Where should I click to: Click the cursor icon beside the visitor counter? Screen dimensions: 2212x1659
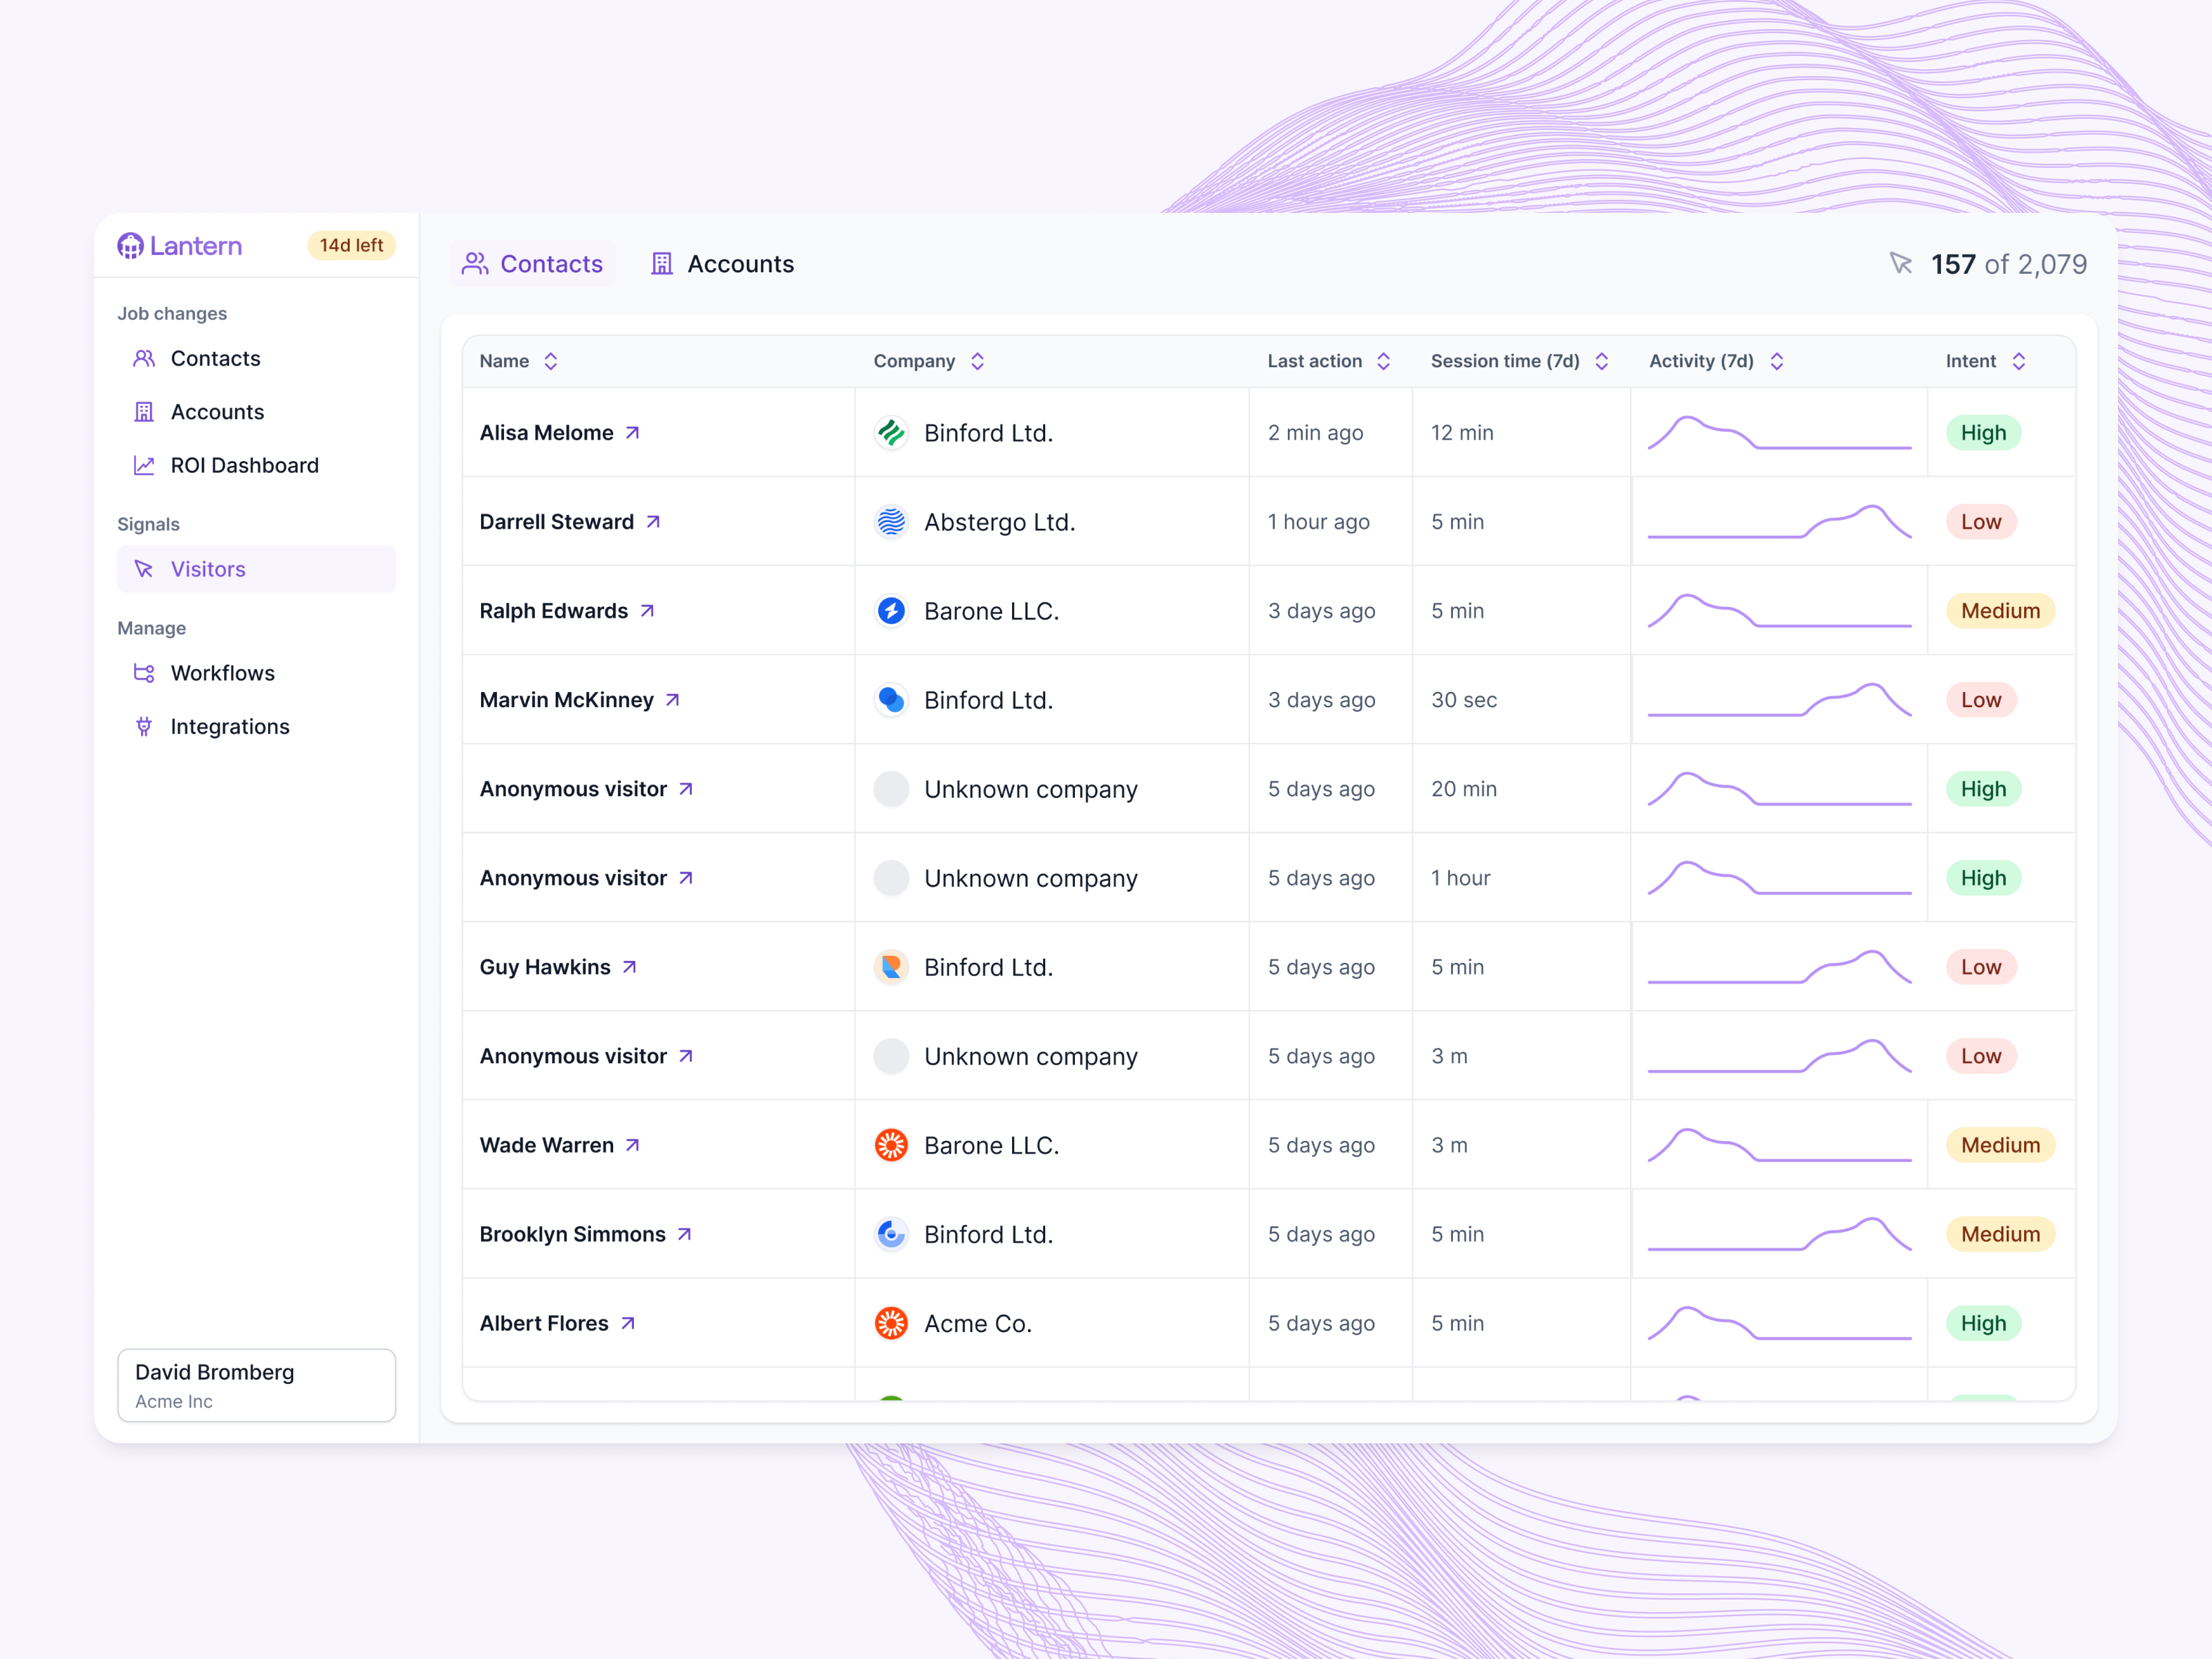click(1902, 263)
